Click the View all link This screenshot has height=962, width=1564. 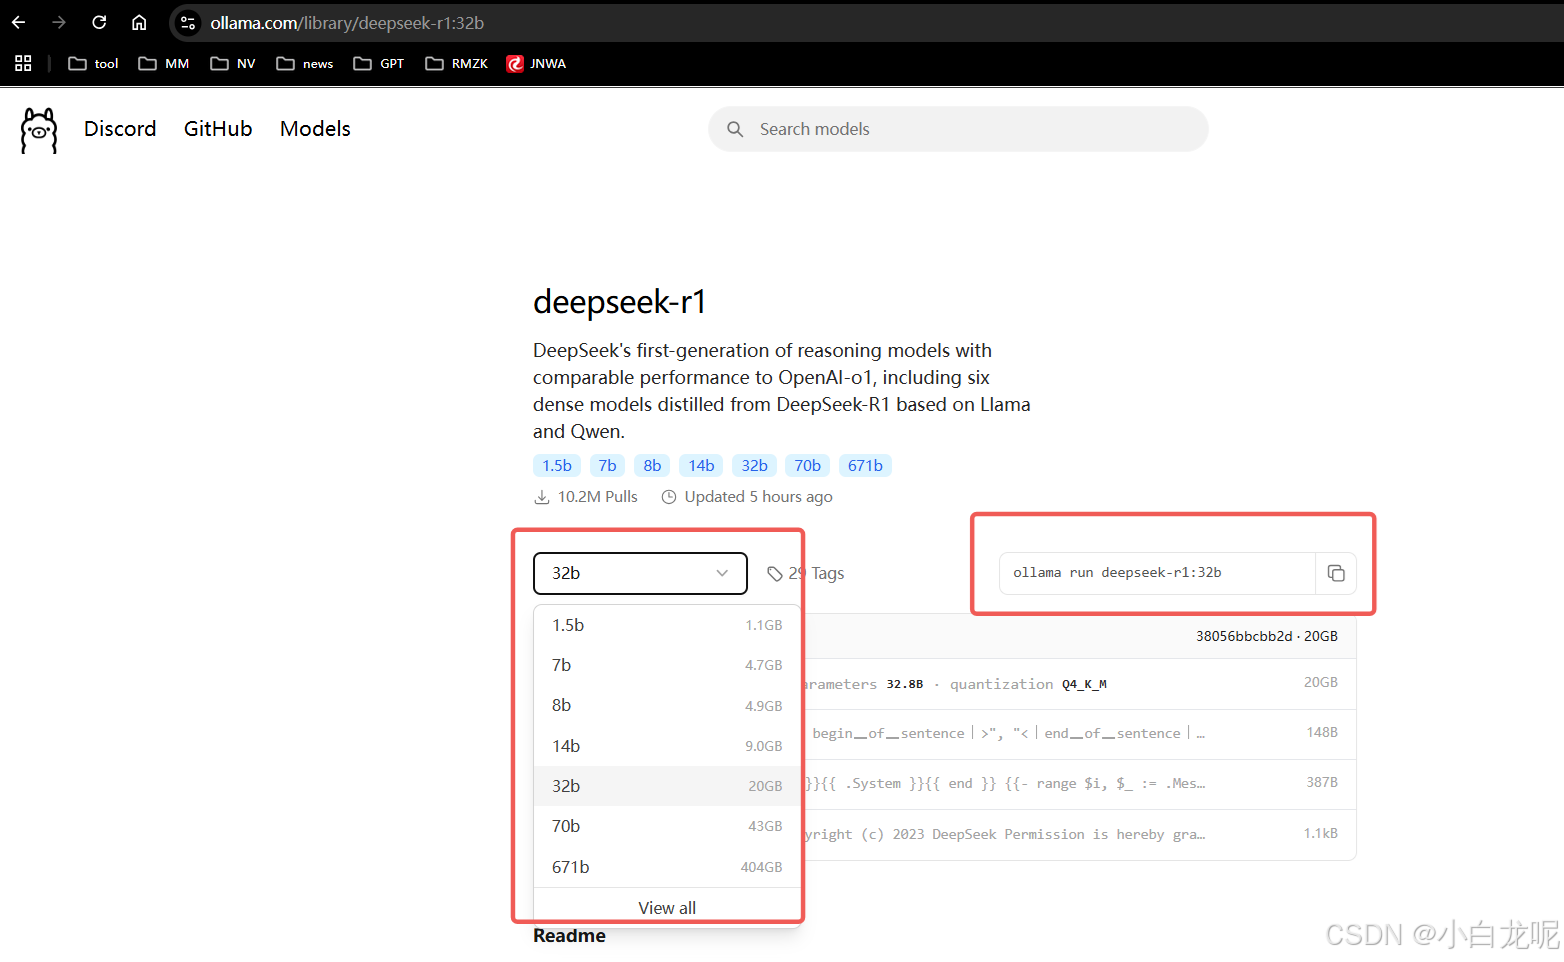point(666,907)
